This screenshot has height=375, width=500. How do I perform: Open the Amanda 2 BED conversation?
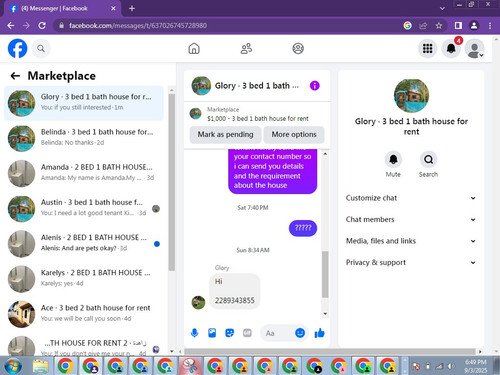[84, 174]
